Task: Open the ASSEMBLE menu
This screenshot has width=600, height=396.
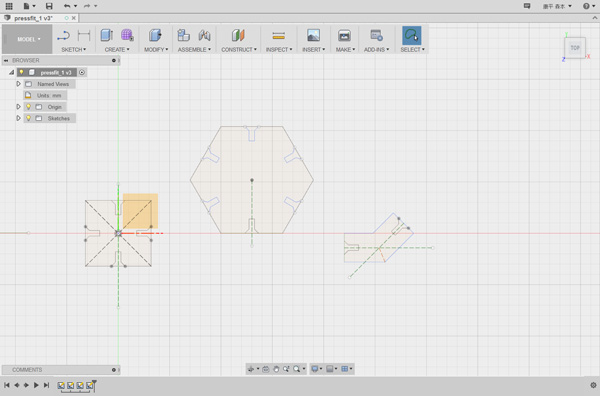Action: click(x=194, y=49)
